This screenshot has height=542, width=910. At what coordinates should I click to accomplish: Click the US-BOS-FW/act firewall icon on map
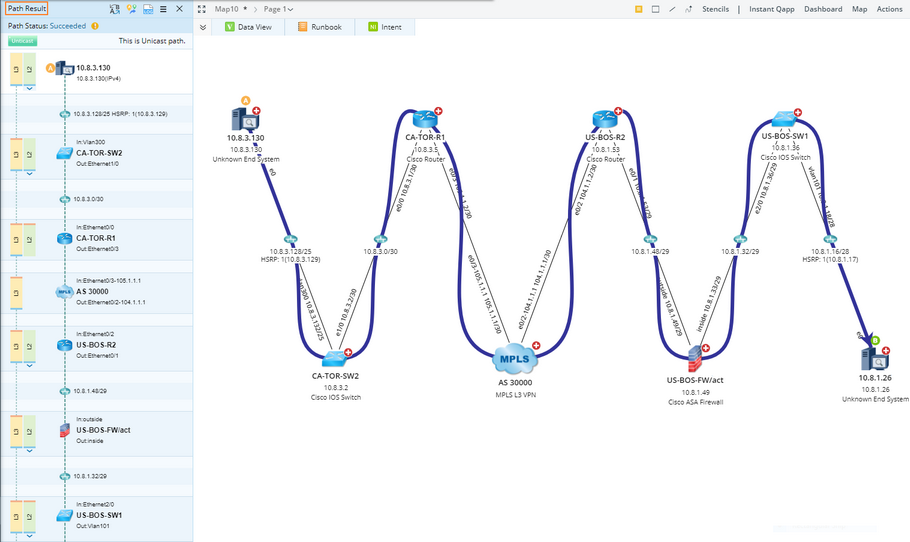tap(695, 359)
